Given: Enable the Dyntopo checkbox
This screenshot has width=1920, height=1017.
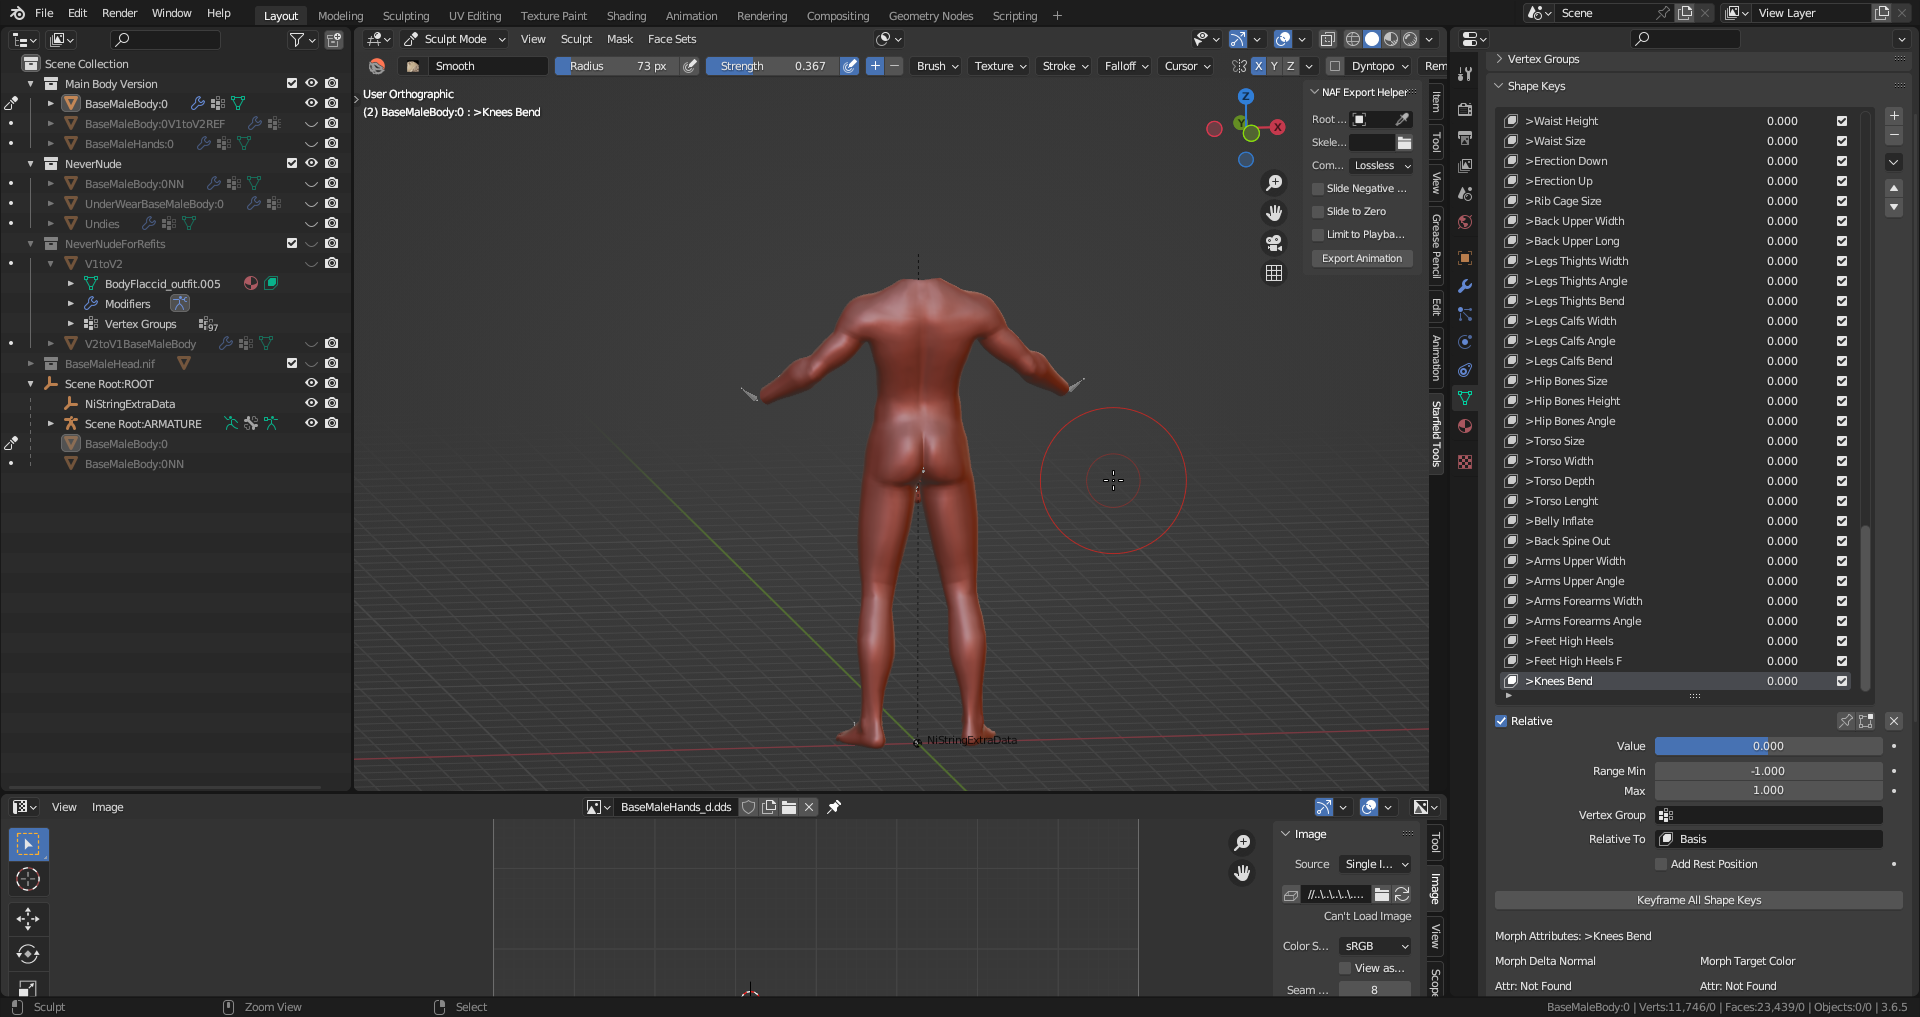Looking at the screenshot, I should point(1334,66).
